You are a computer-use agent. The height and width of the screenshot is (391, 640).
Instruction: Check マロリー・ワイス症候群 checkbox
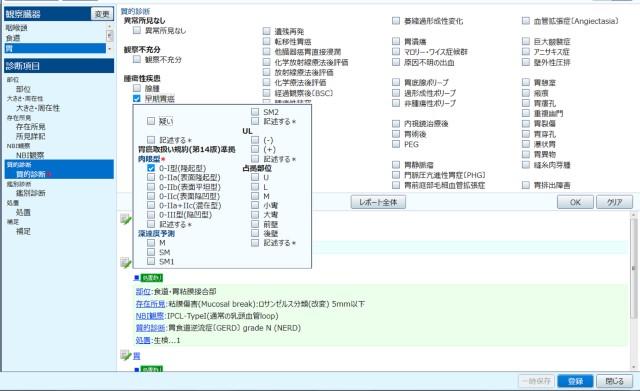(396, 51)
